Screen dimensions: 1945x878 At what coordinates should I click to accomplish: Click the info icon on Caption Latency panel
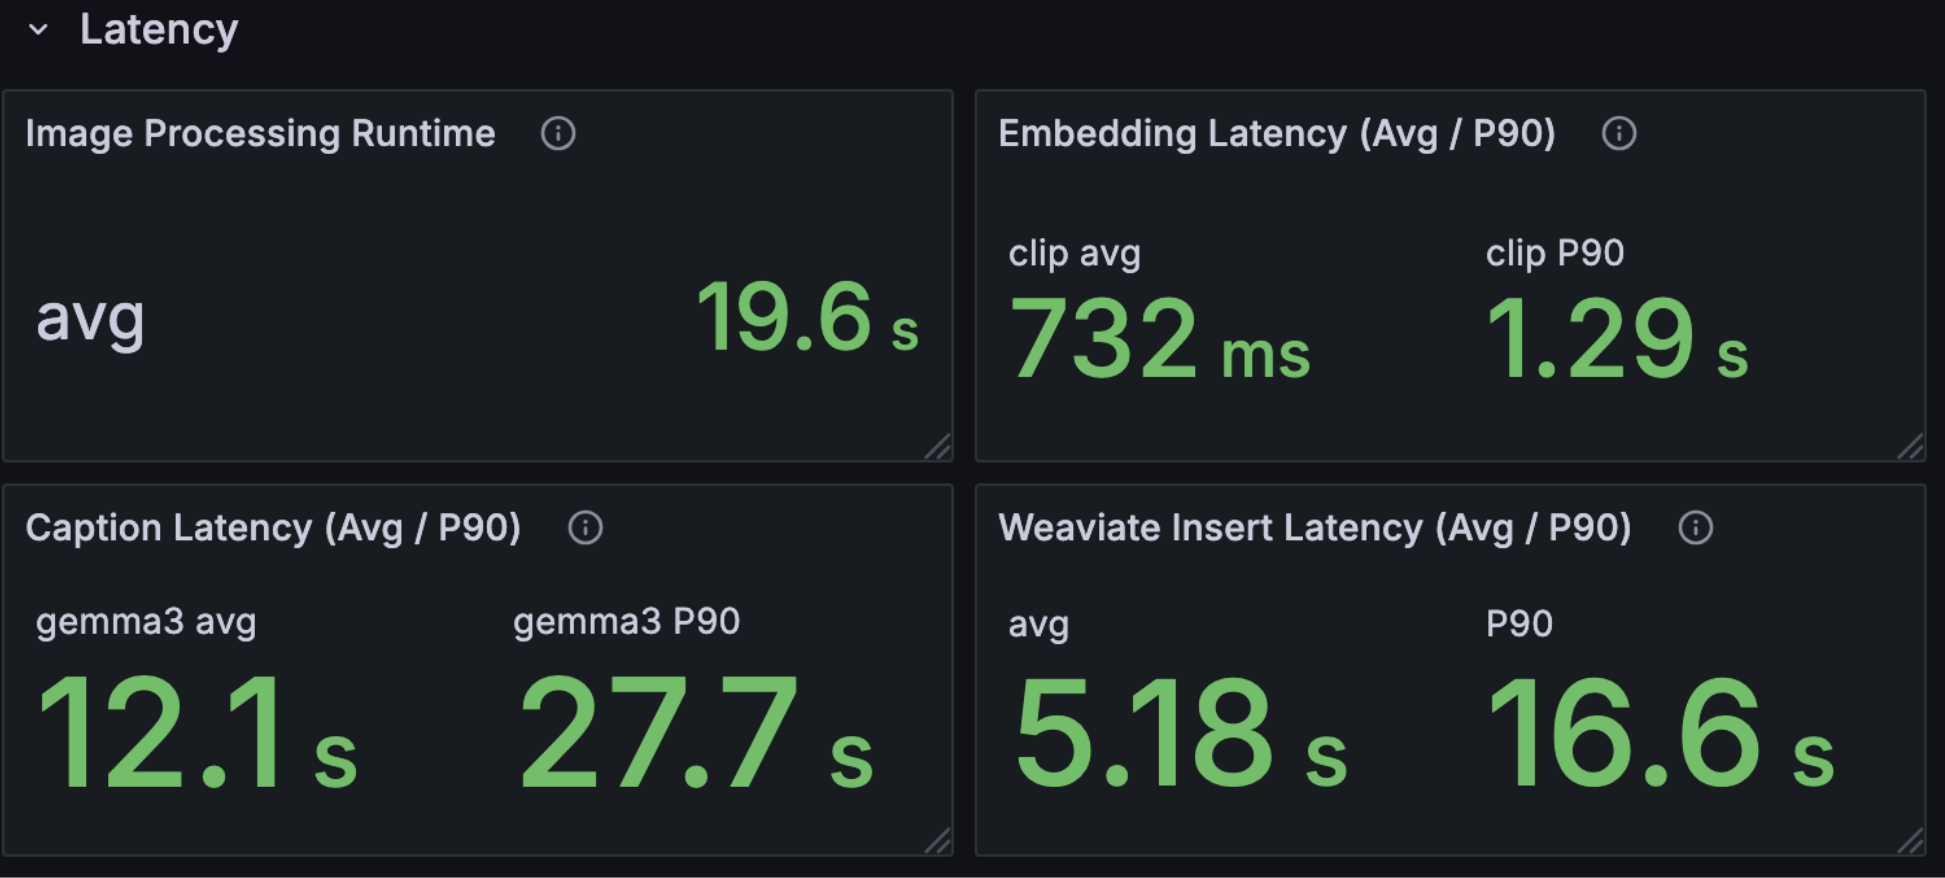point(585,528)
